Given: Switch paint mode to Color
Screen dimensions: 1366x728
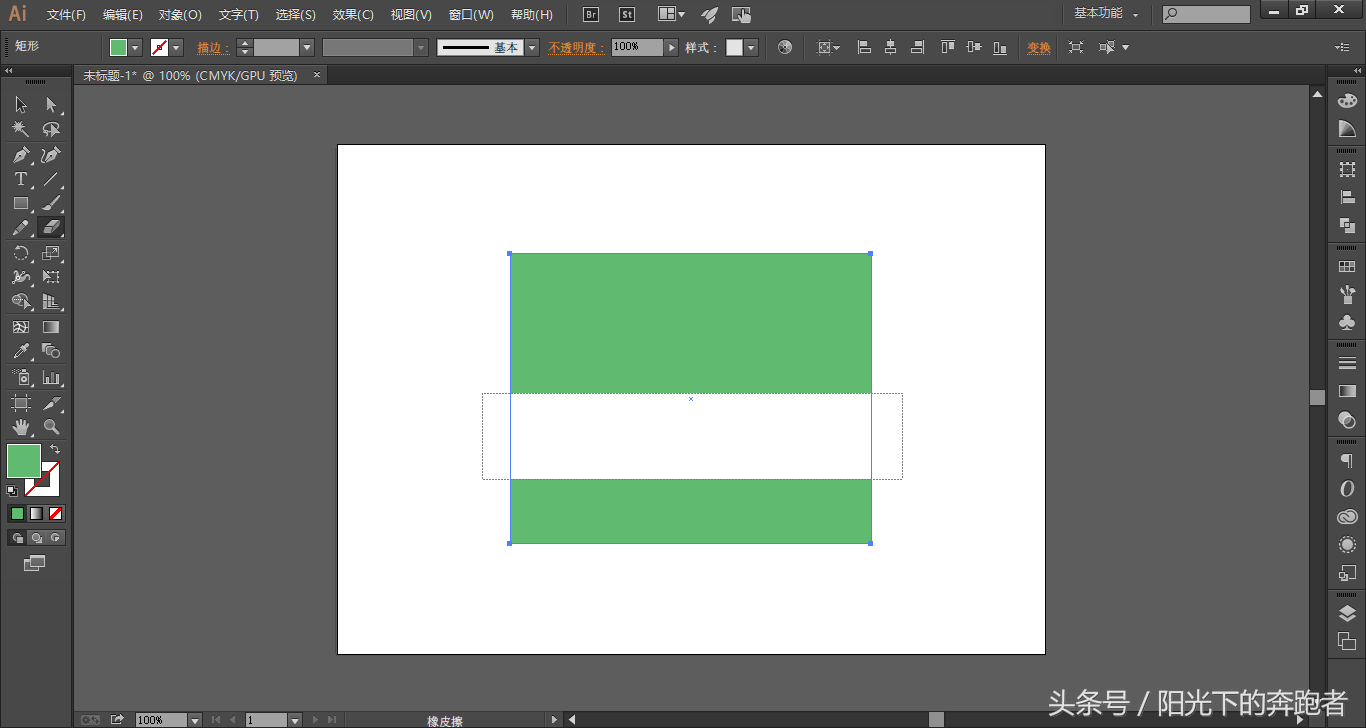Looking at the screenshot, I should pos(17,513).
